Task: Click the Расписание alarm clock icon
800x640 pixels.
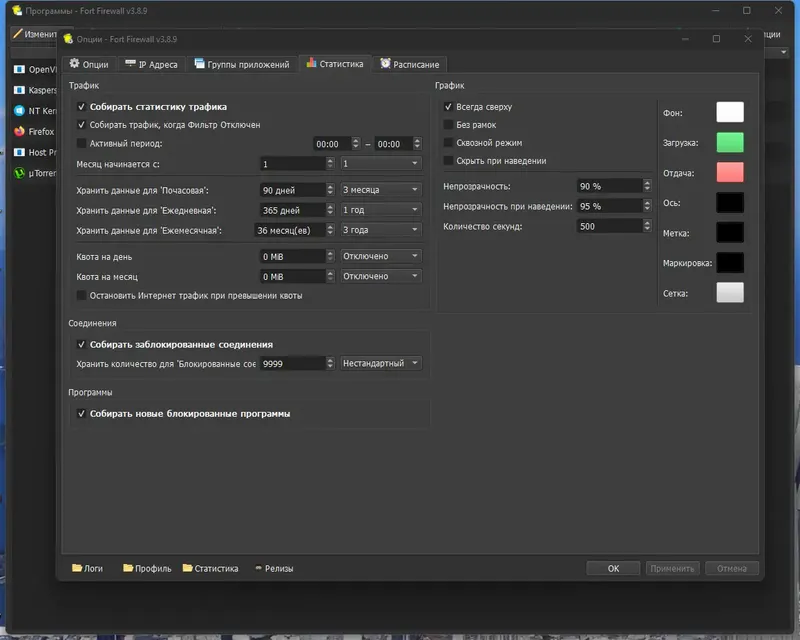Action: [x=385, y=64]
